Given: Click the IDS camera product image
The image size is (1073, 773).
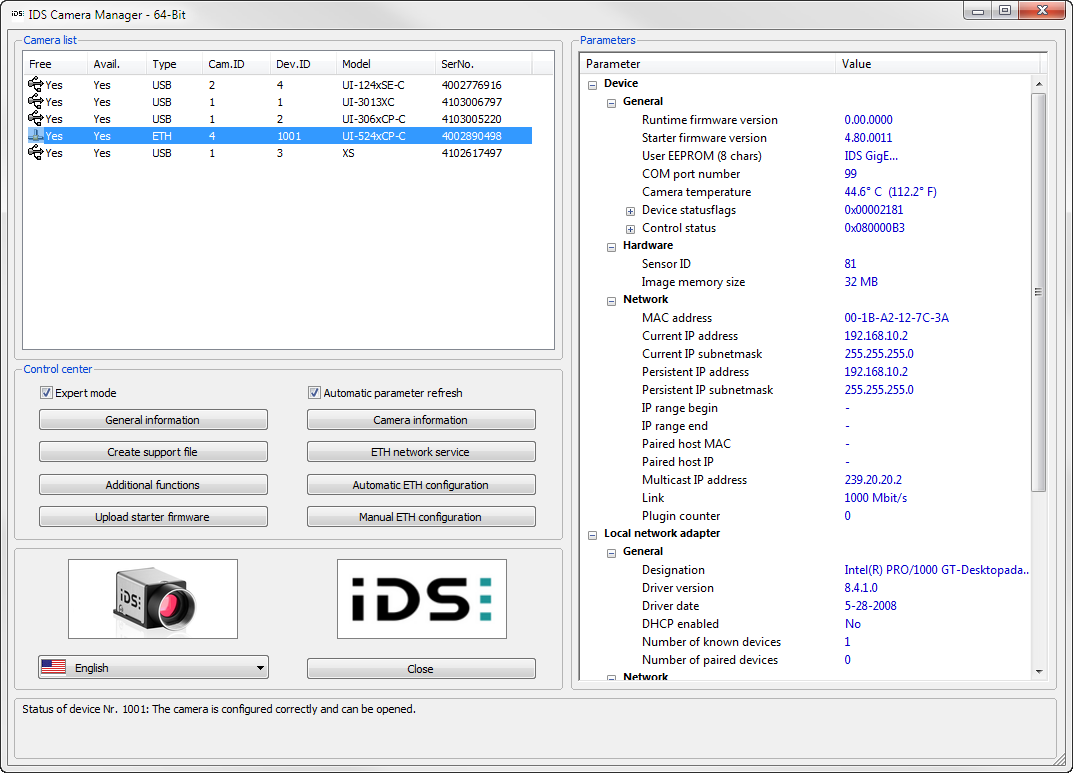Looking at the screenshot, I should (153, 599).
